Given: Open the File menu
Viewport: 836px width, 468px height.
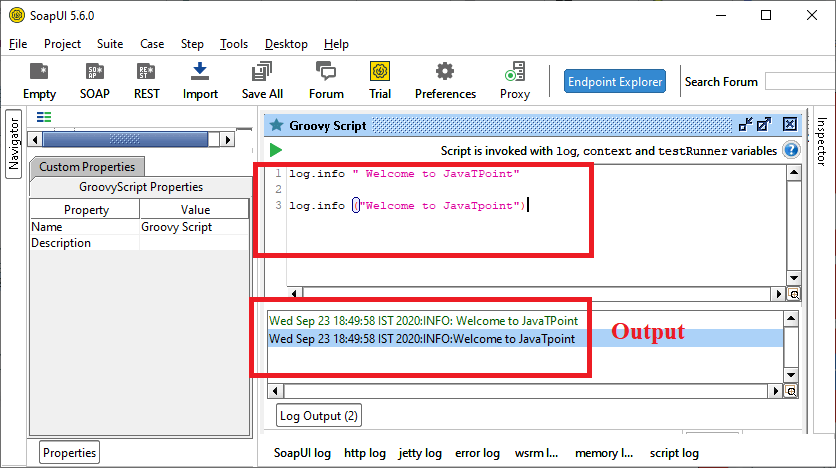Looking at the screenshot, I should (18, 44).
